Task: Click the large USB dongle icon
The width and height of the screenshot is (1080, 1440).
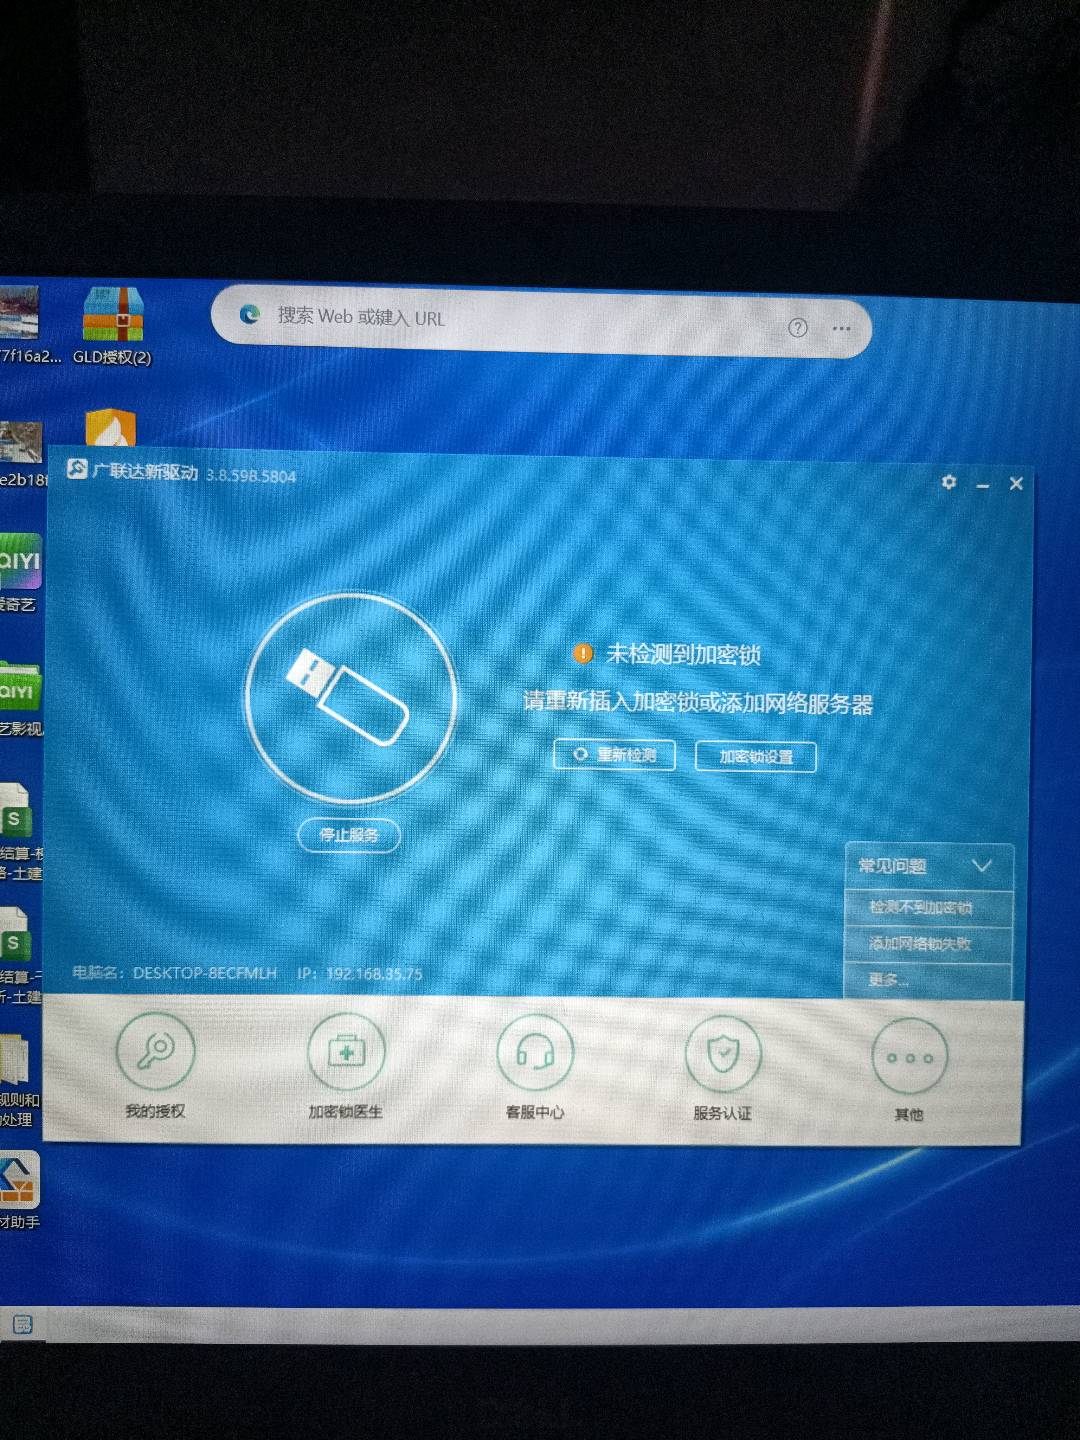Action: tap(351, 697)
